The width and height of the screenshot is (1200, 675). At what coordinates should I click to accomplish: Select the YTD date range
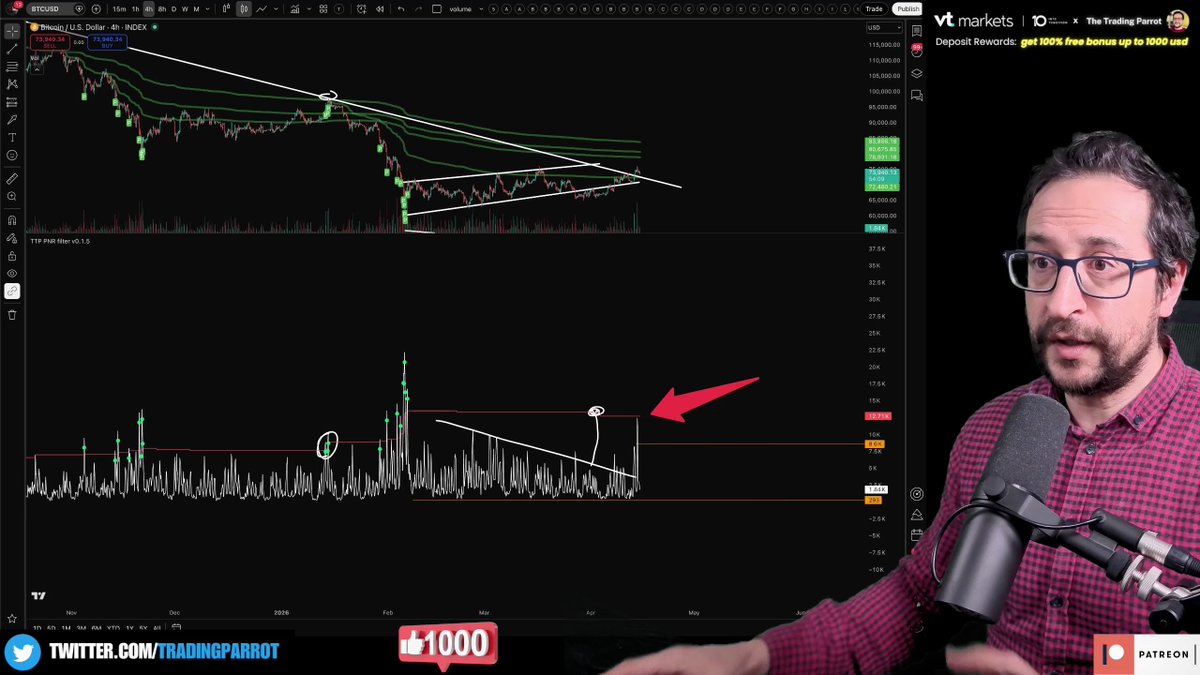pos(113,628)
